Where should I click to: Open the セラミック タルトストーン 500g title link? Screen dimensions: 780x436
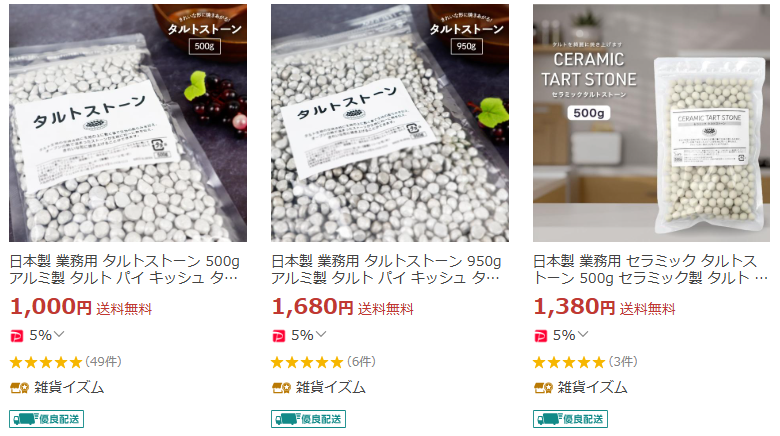click(650, 269)
